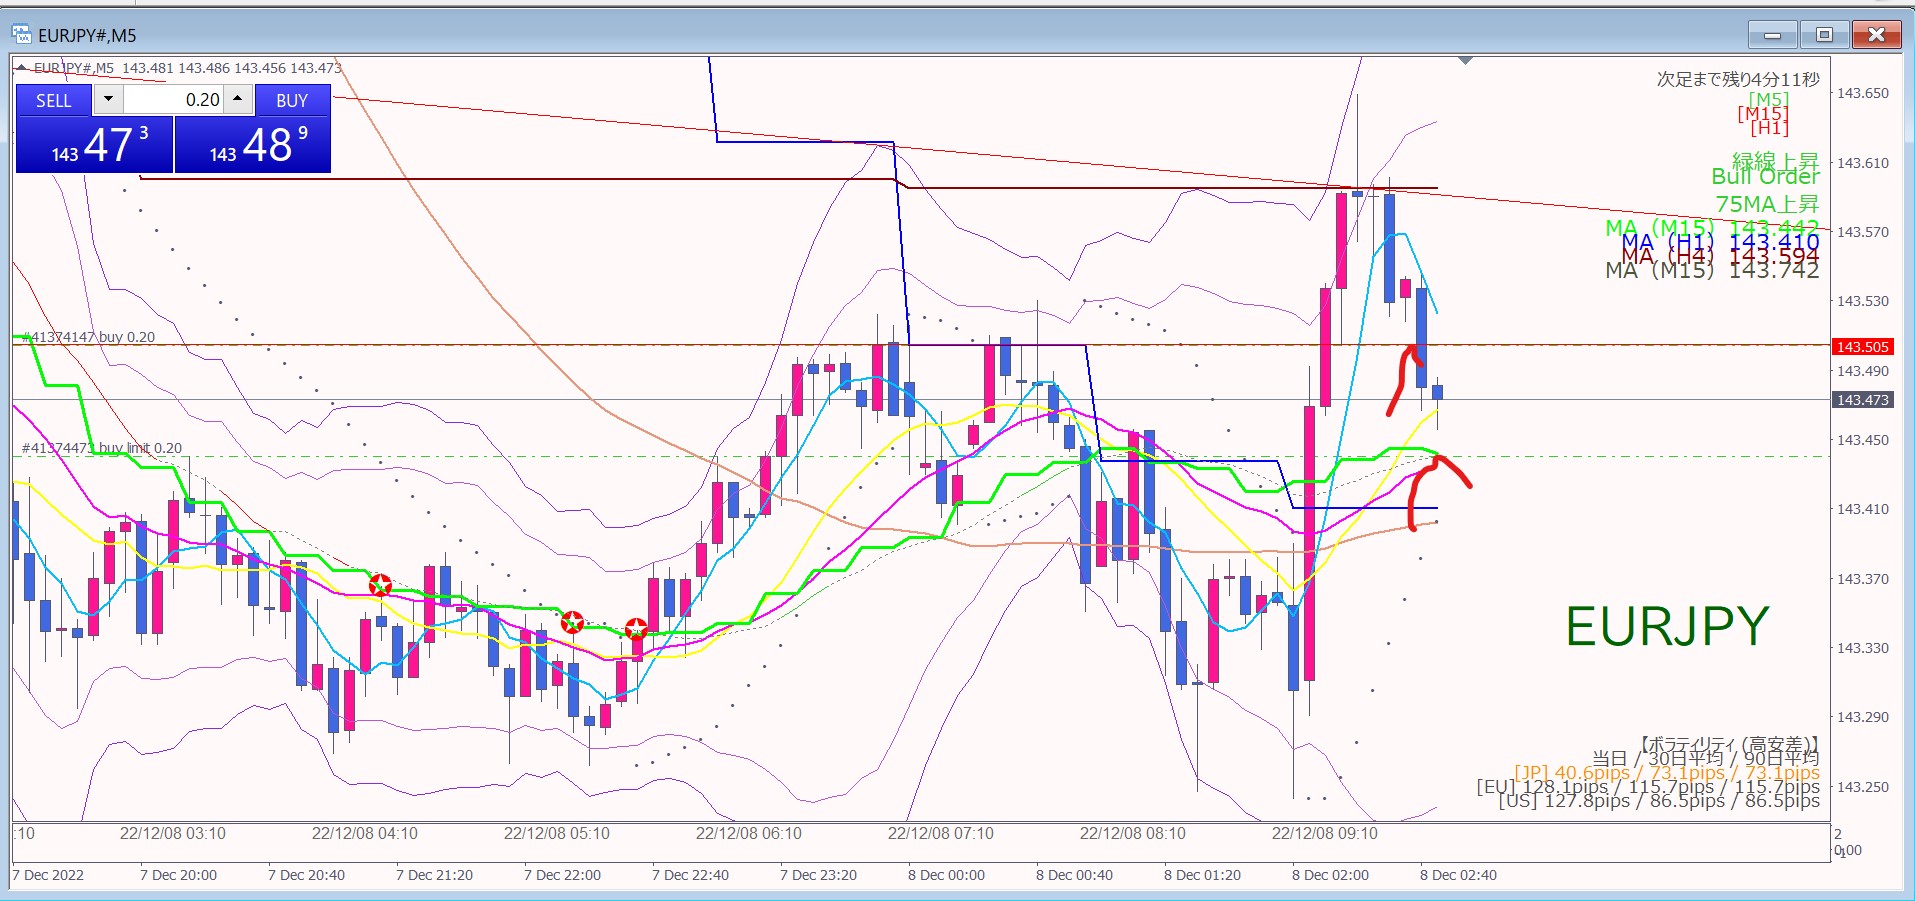Viewport: 1915px width, 901px height.
Task: Select the #41374147 buy 0.20 order line label
Action: click(90, 337)
